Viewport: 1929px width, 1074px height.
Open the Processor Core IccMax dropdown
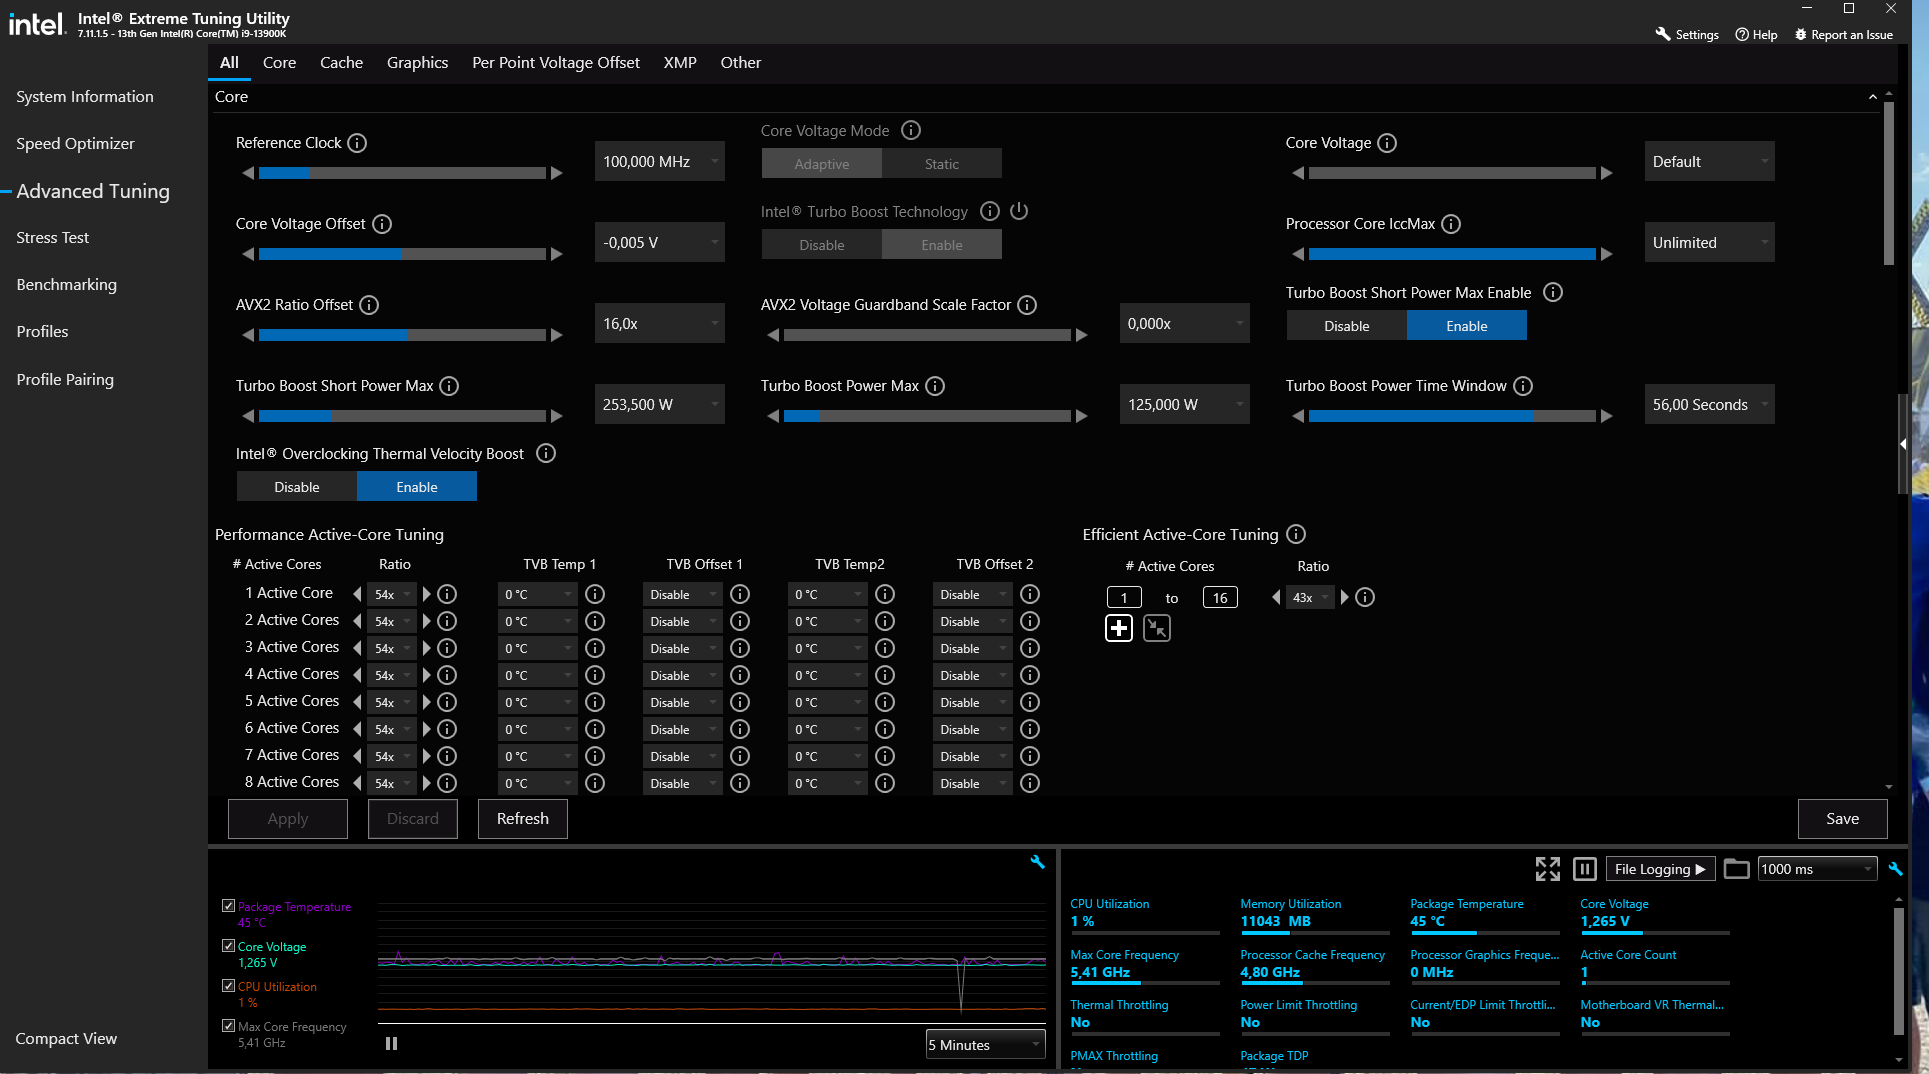(1710, 243)
